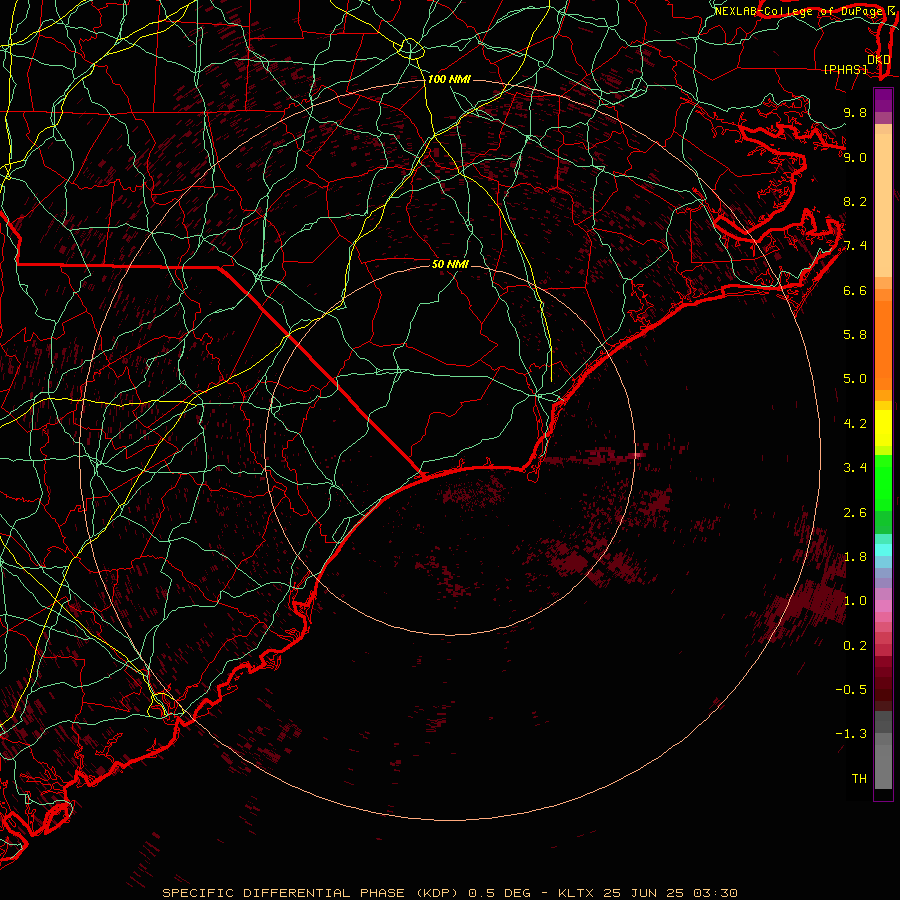Viewport: 900px width, 900px height.
Task: Click the "50 NMI" range ring label
Action: coord(450,264)
